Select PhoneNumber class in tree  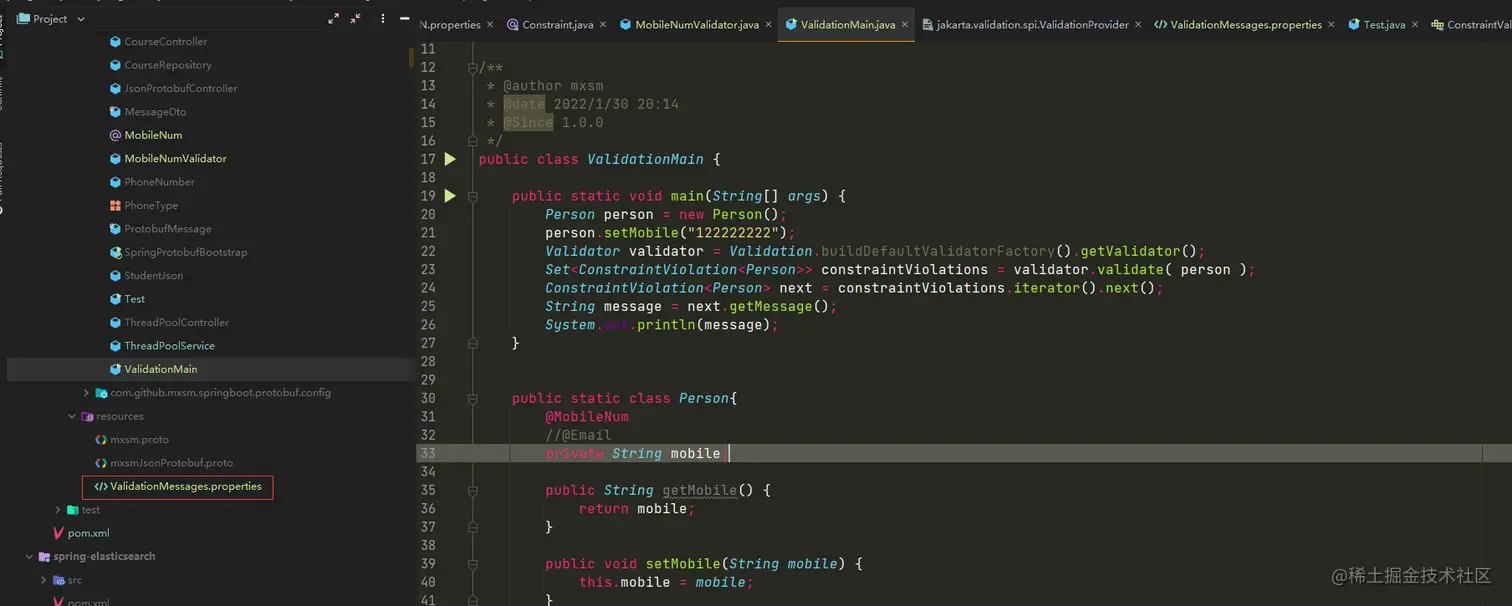pos(159,182)
